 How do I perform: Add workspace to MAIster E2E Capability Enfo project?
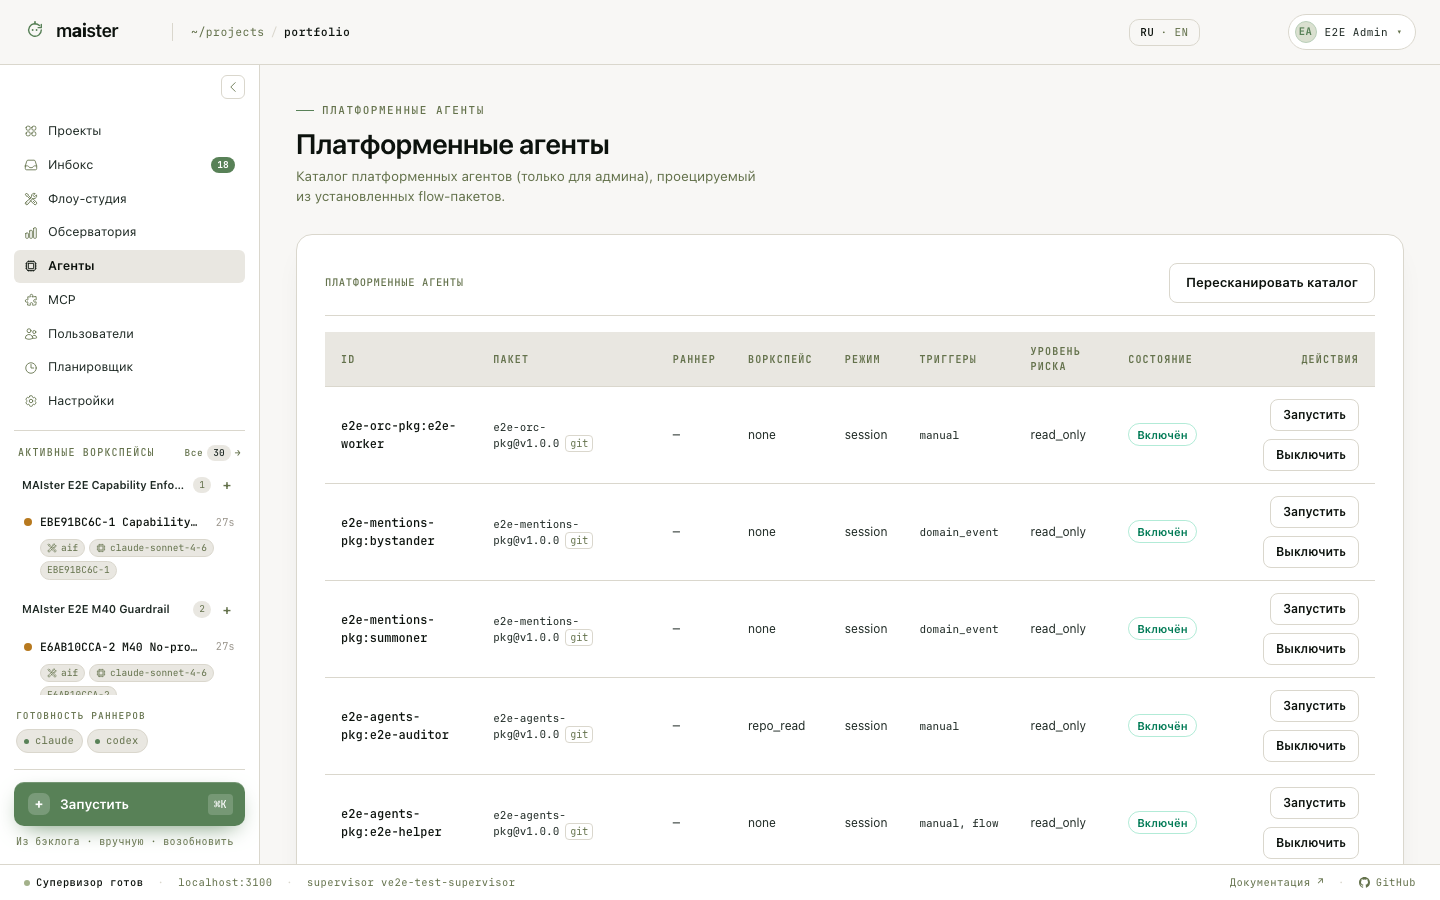pos(227,485)
